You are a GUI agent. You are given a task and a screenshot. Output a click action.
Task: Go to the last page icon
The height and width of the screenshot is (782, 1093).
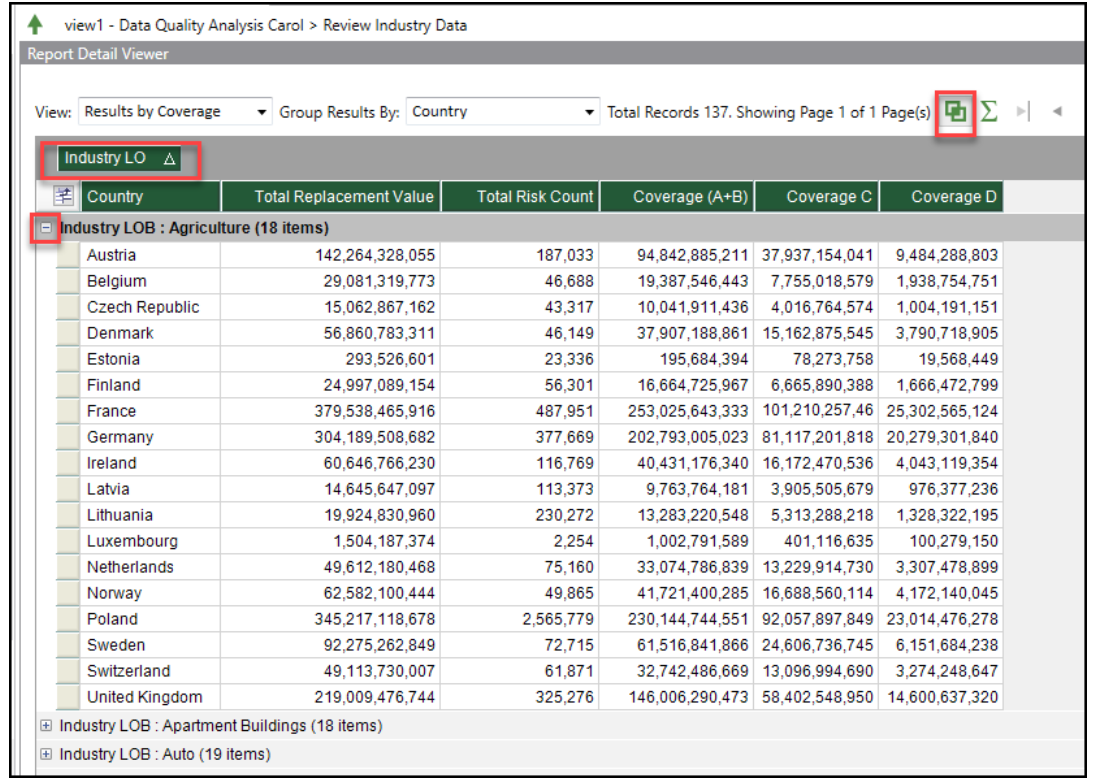pos(1023,112)
